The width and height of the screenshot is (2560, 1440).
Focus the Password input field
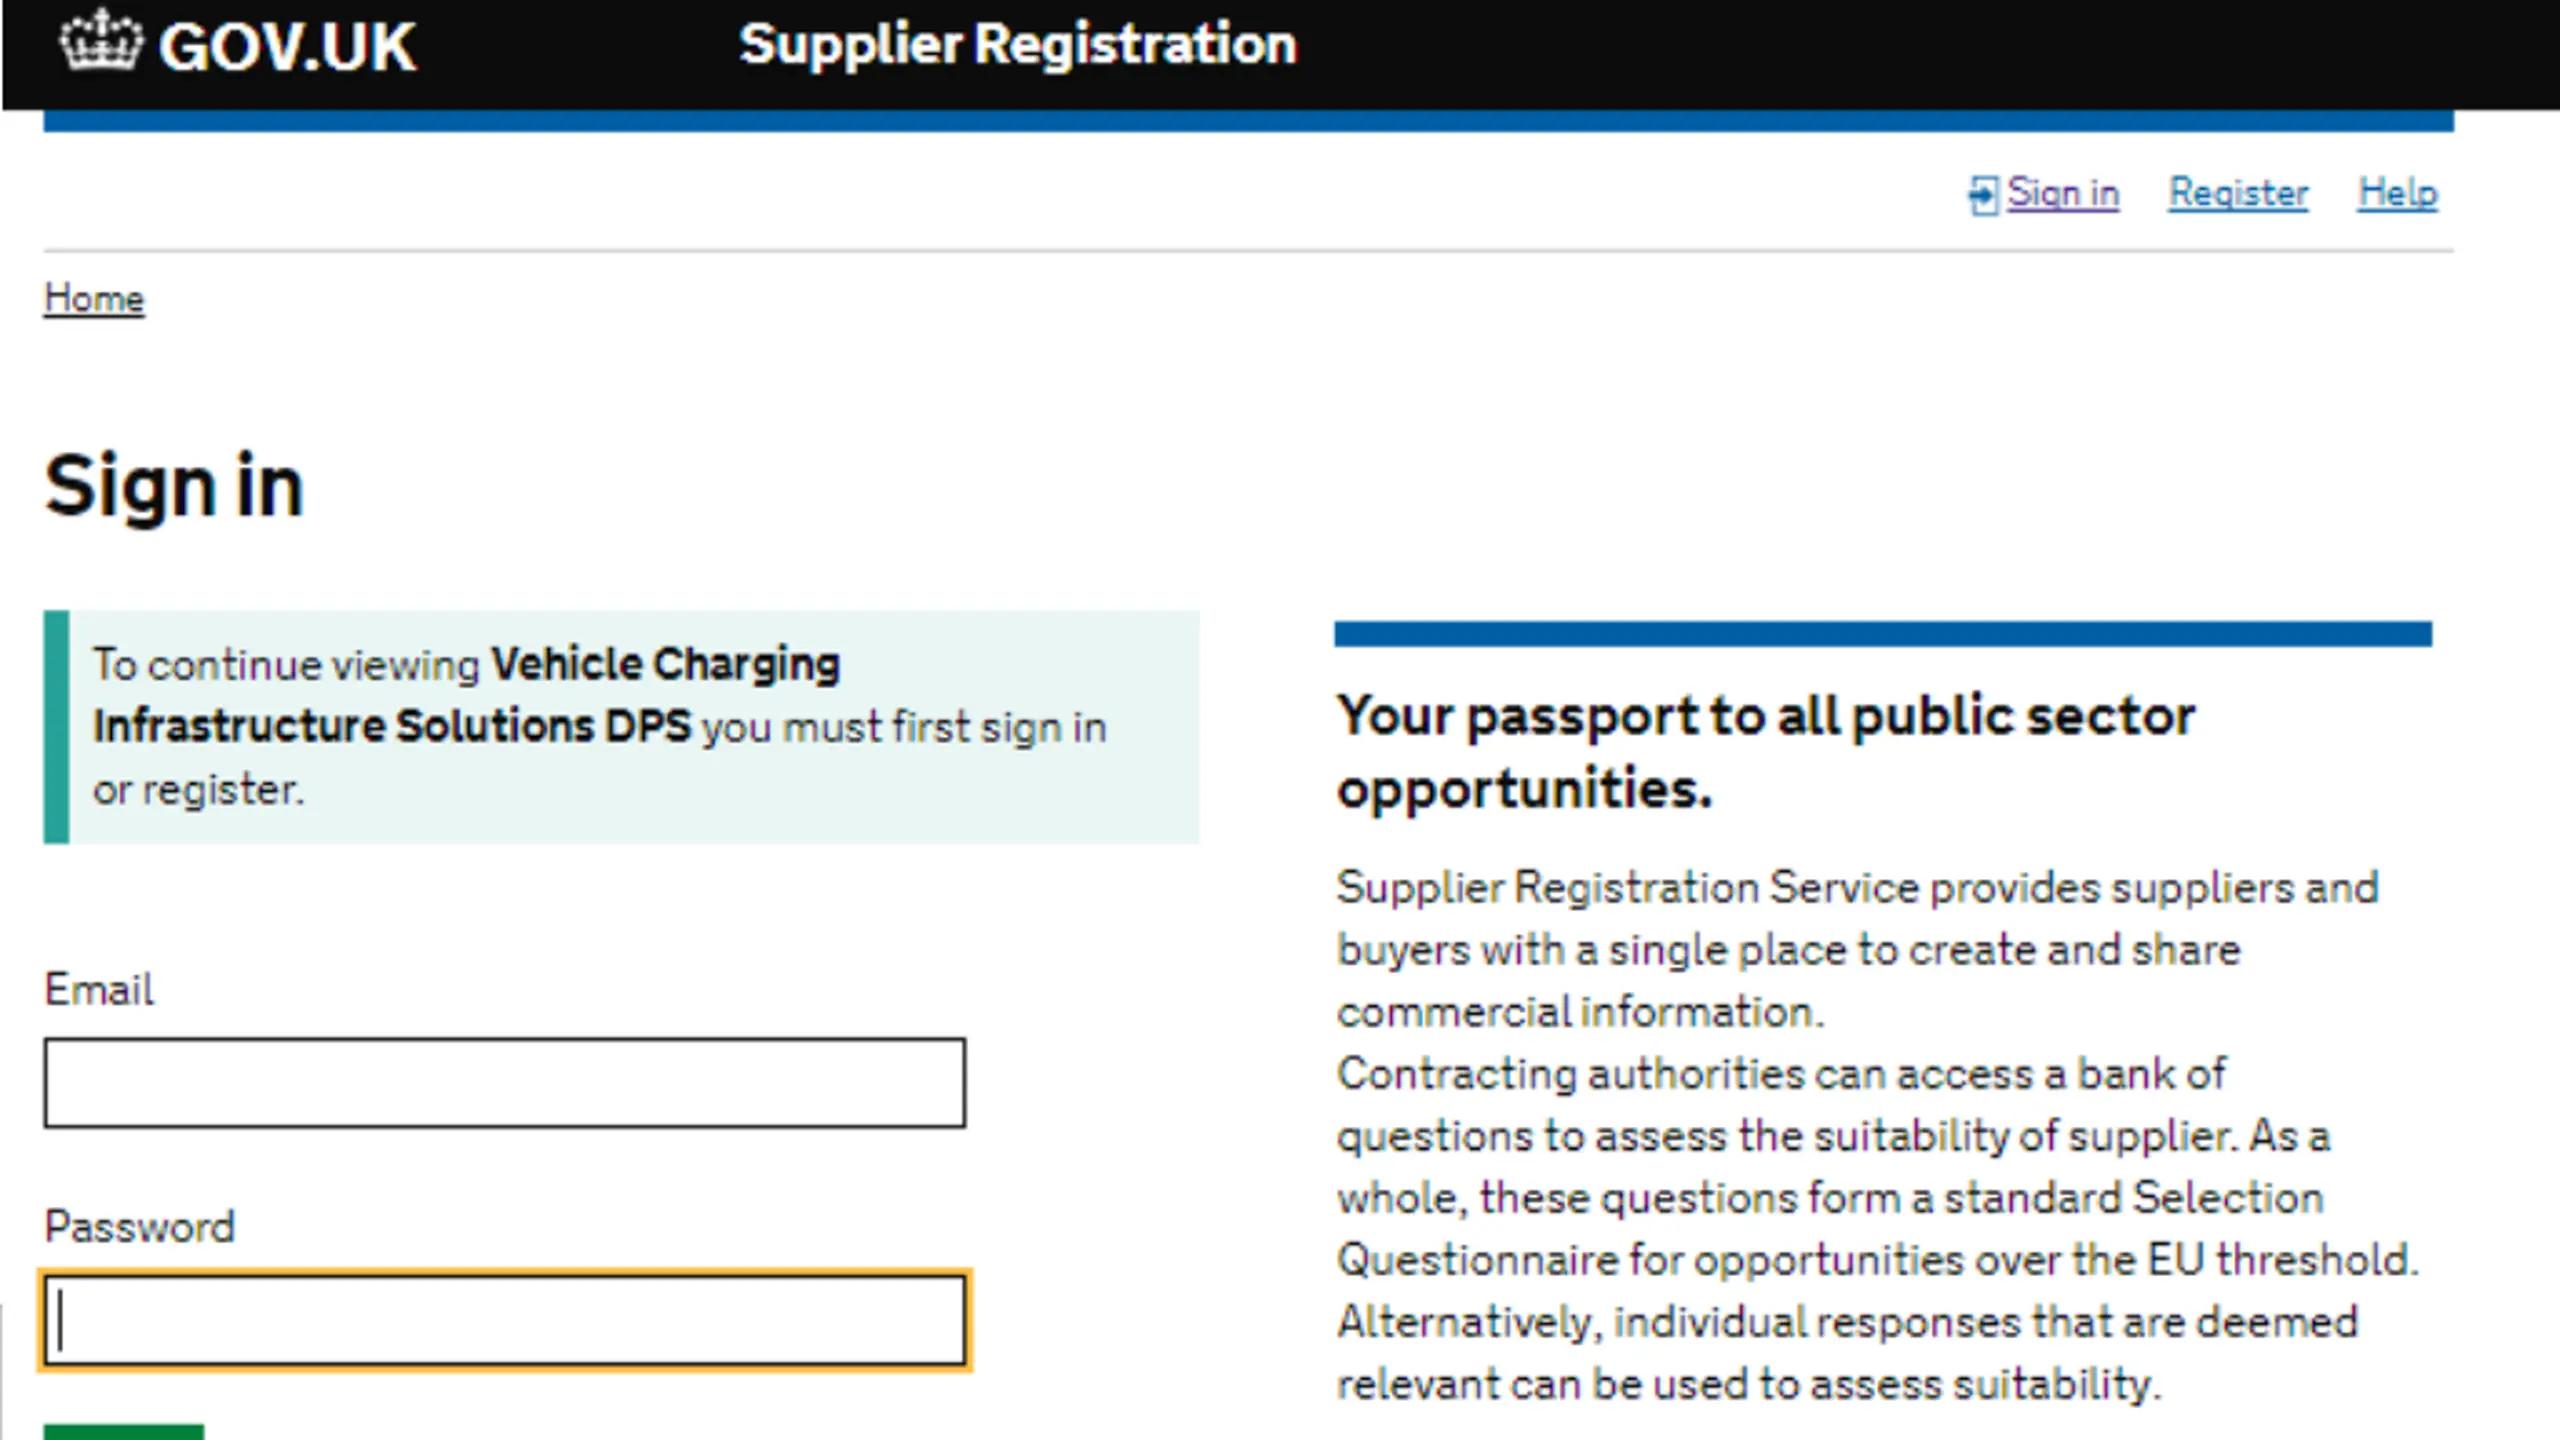click(x=505, y=1320)
